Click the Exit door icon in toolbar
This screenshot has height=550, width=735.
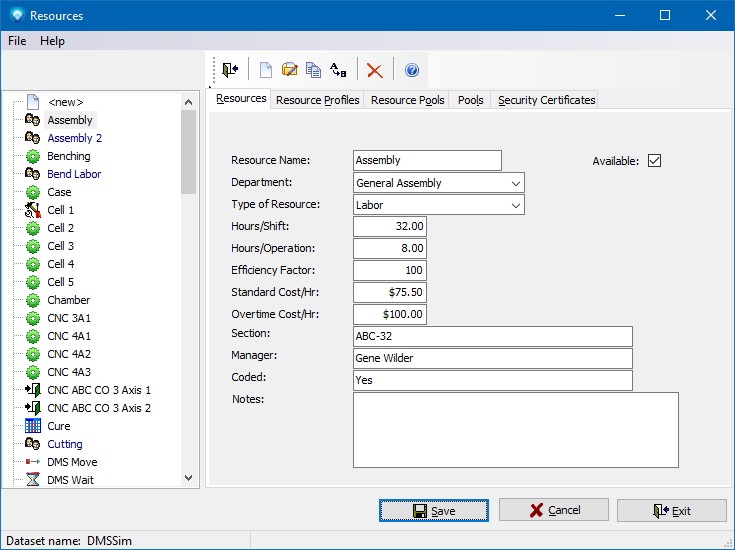click(231, 70)
